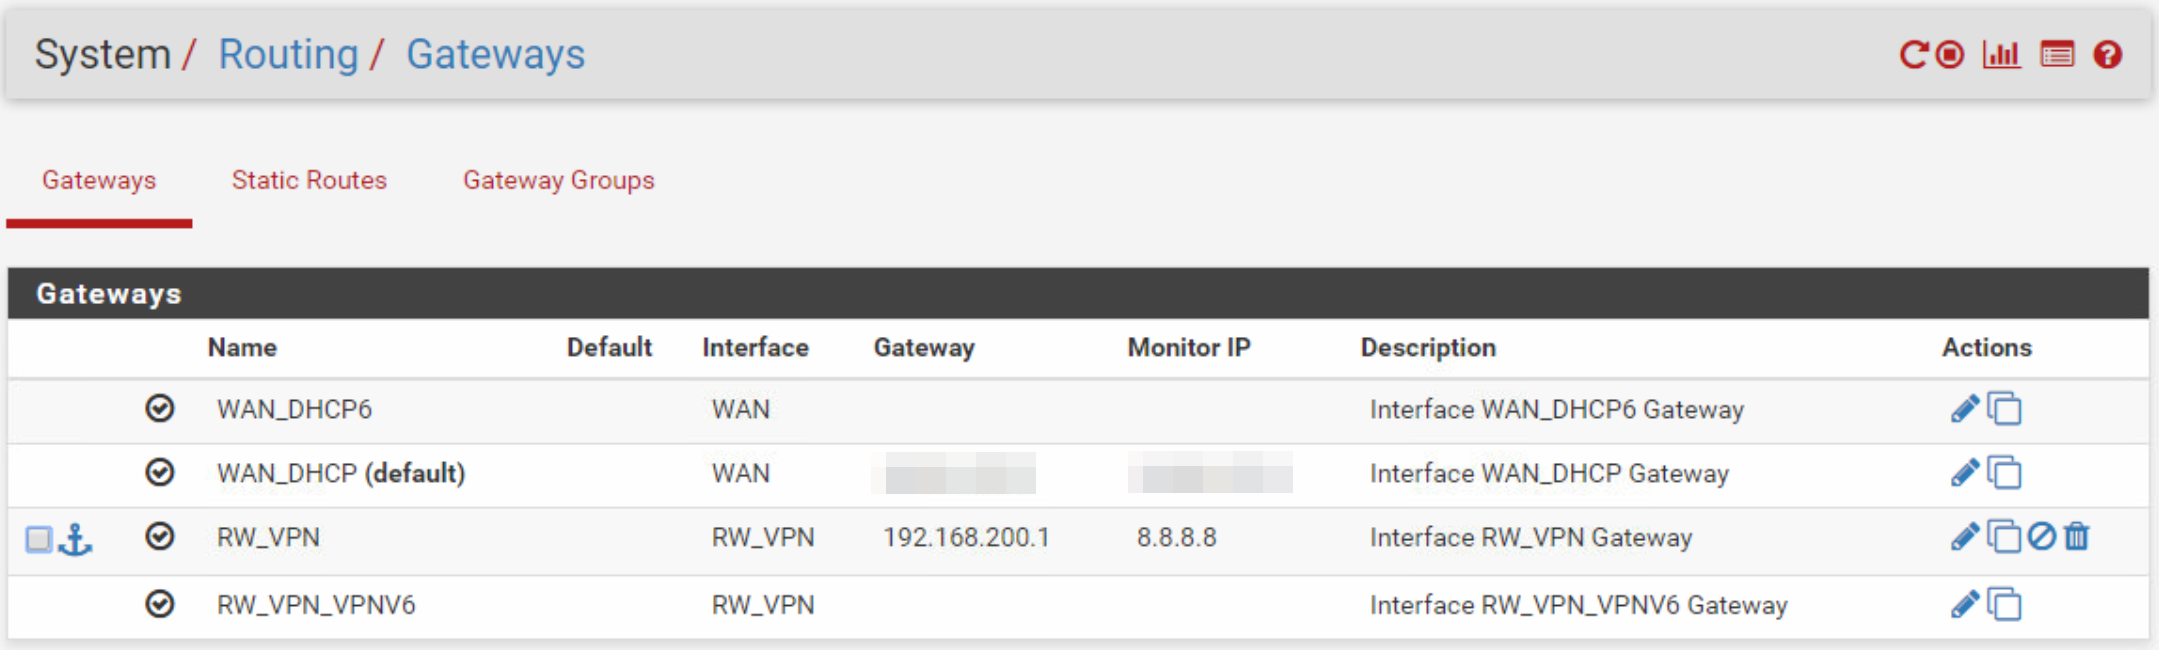The image size is (2159, 650).
Task: Open the status graph icon in header
Action: [x=2001, y=54]
